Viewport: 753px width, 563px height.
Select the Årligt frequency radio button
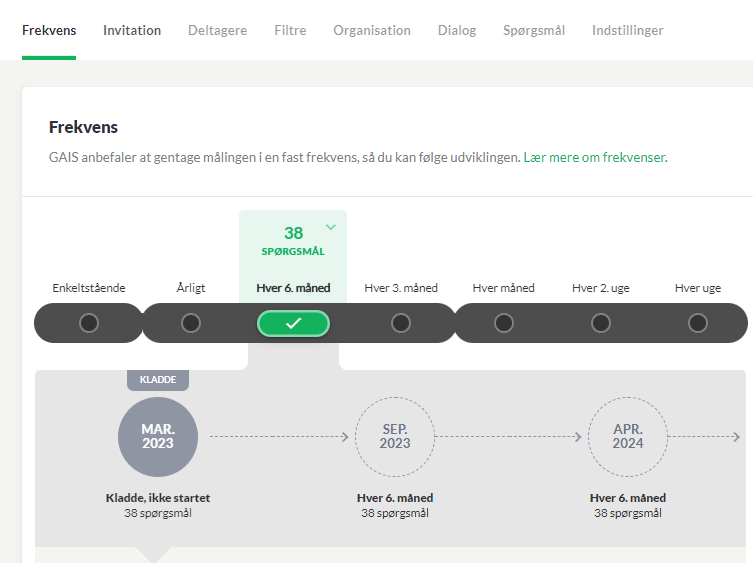[x=191, y=323]
